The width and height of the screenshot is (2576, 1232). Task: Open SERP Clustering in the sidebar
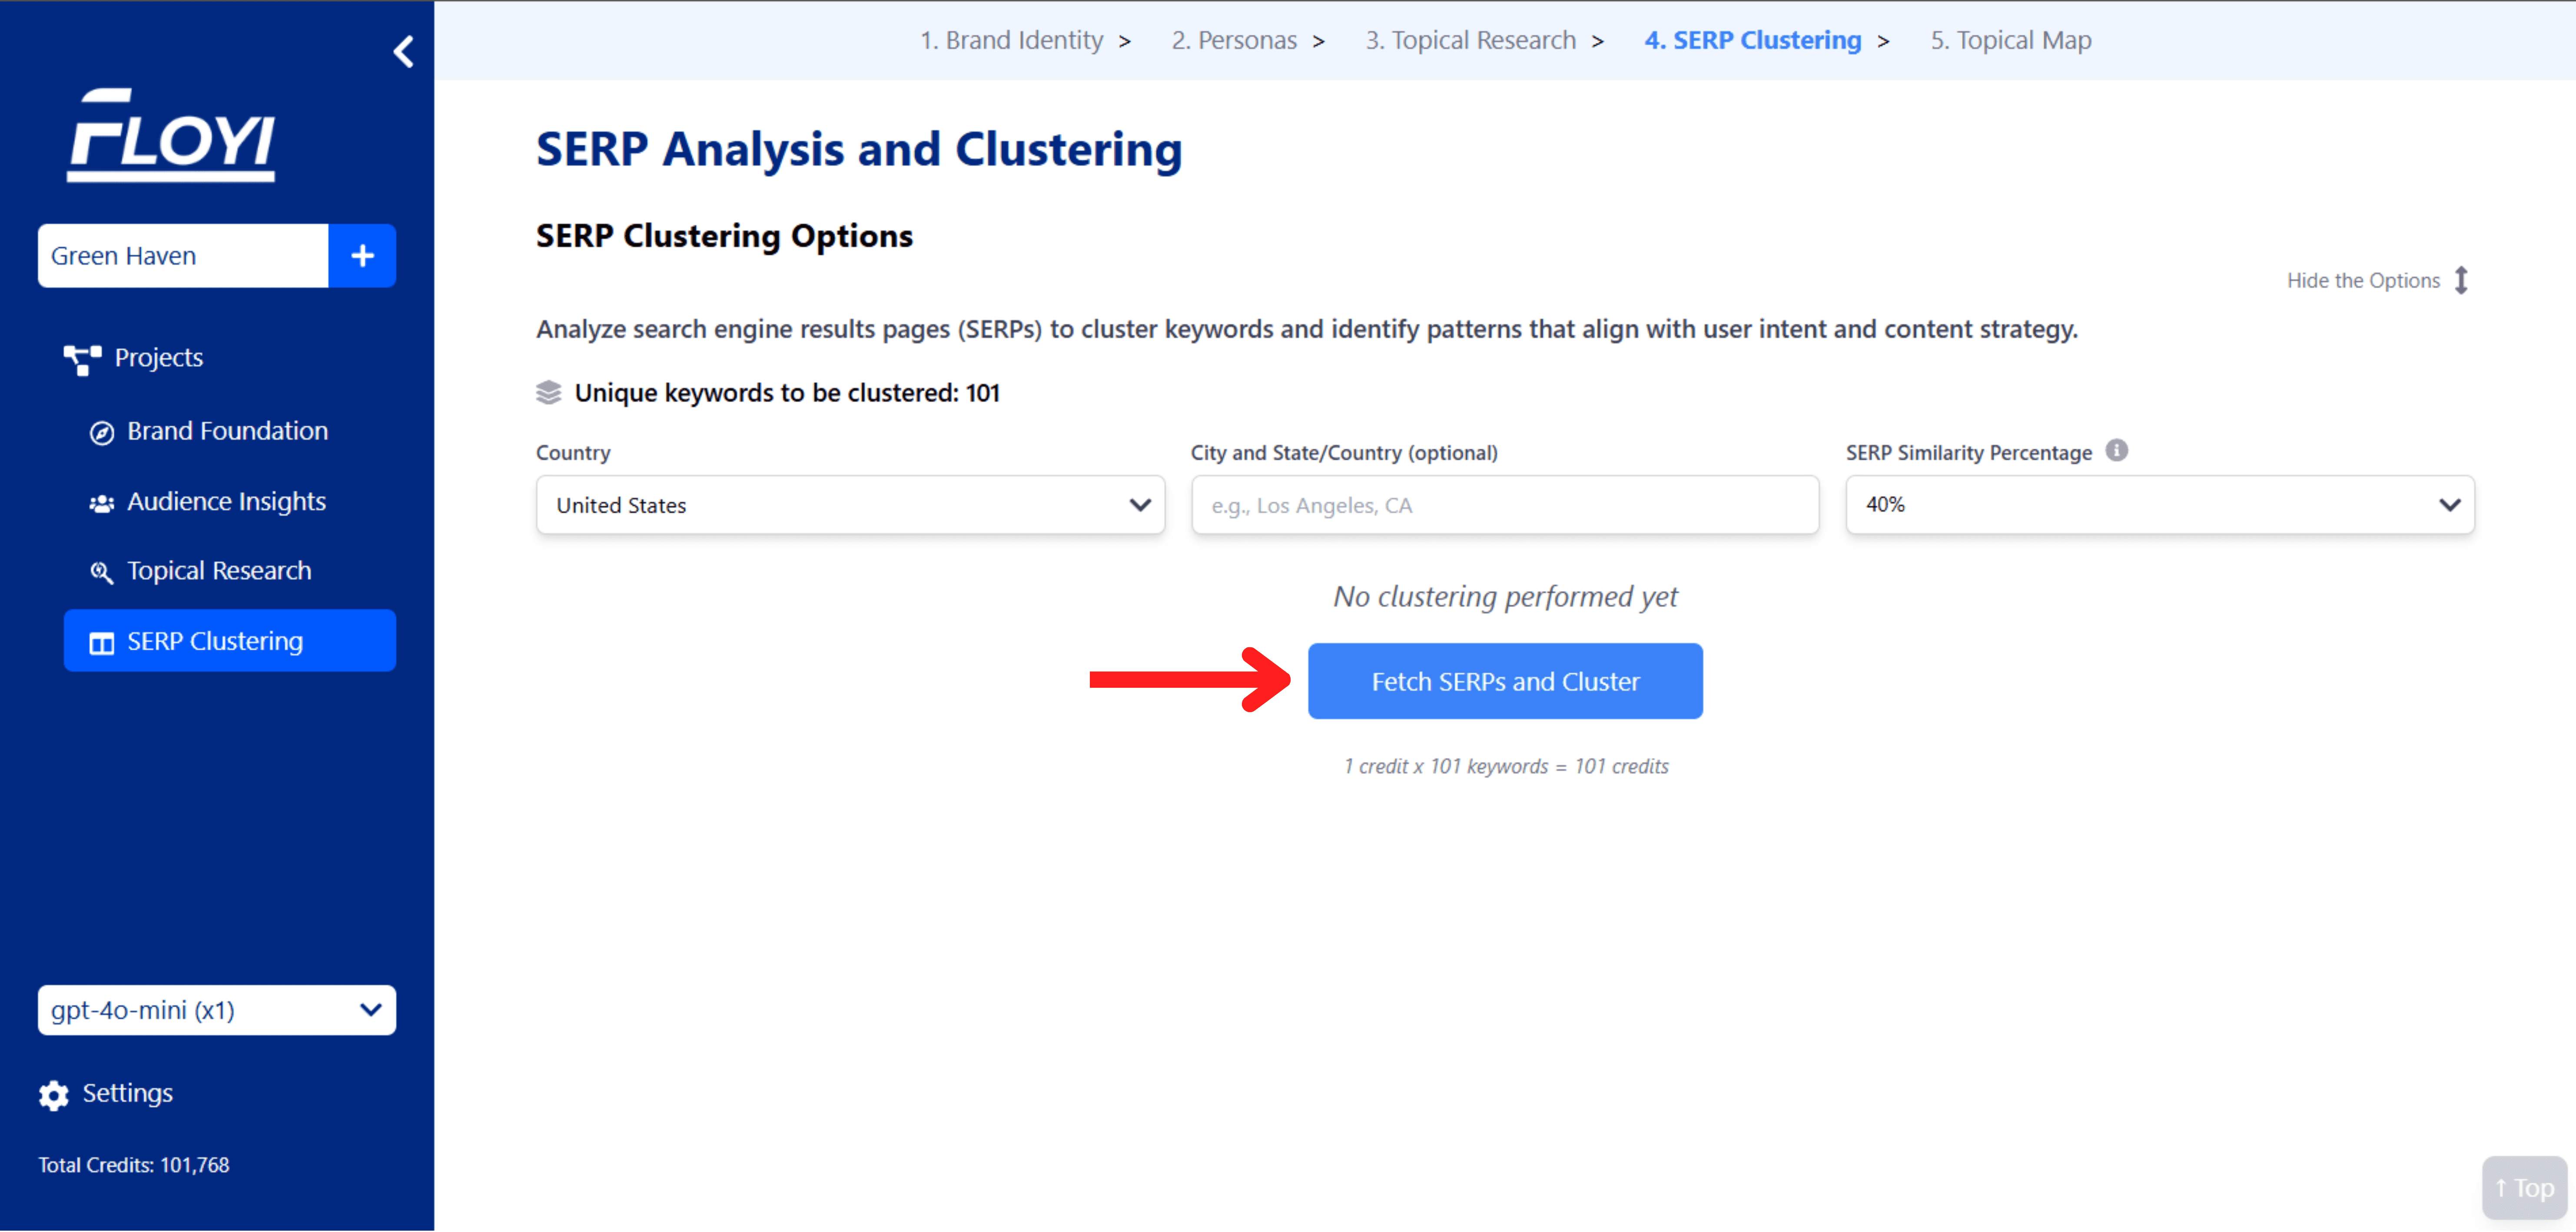click(x=230, y=641)
